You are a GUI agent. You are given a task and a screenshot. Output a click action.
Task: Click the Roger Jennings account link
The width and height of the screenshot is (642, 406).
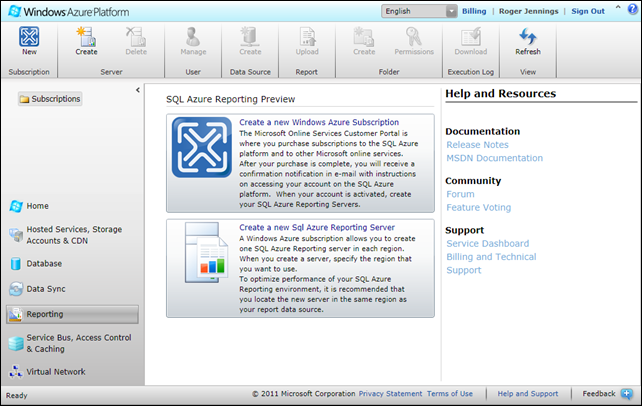tap(528, 11)
